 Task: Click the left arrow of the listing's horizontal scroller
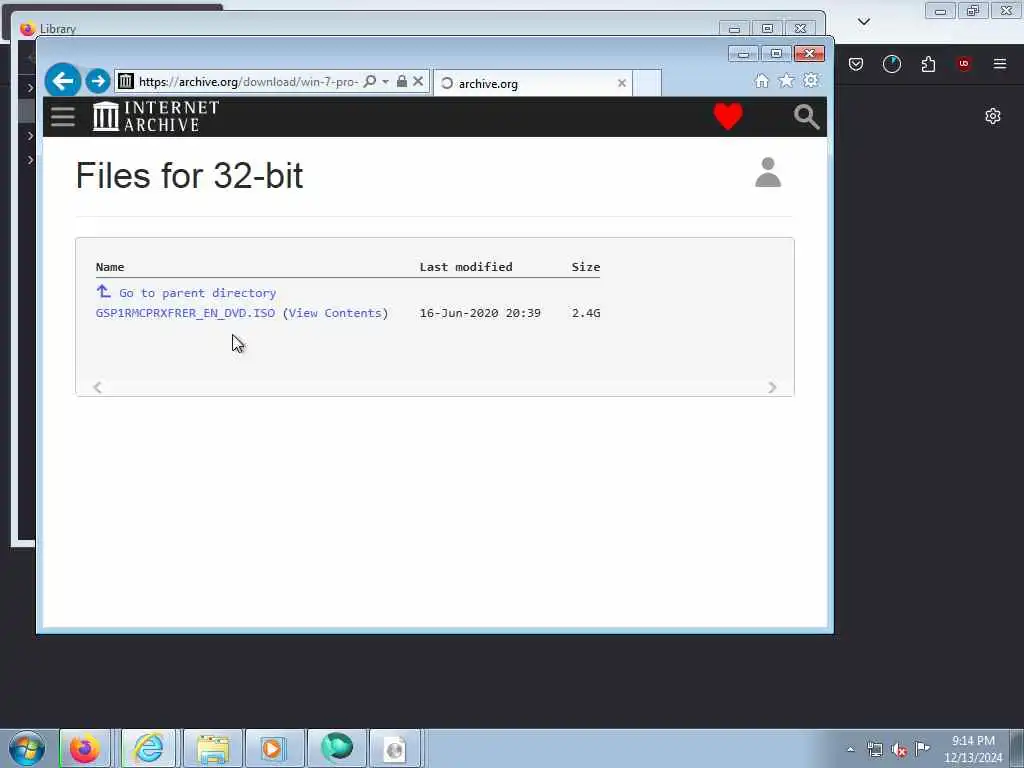click(97, 387)
